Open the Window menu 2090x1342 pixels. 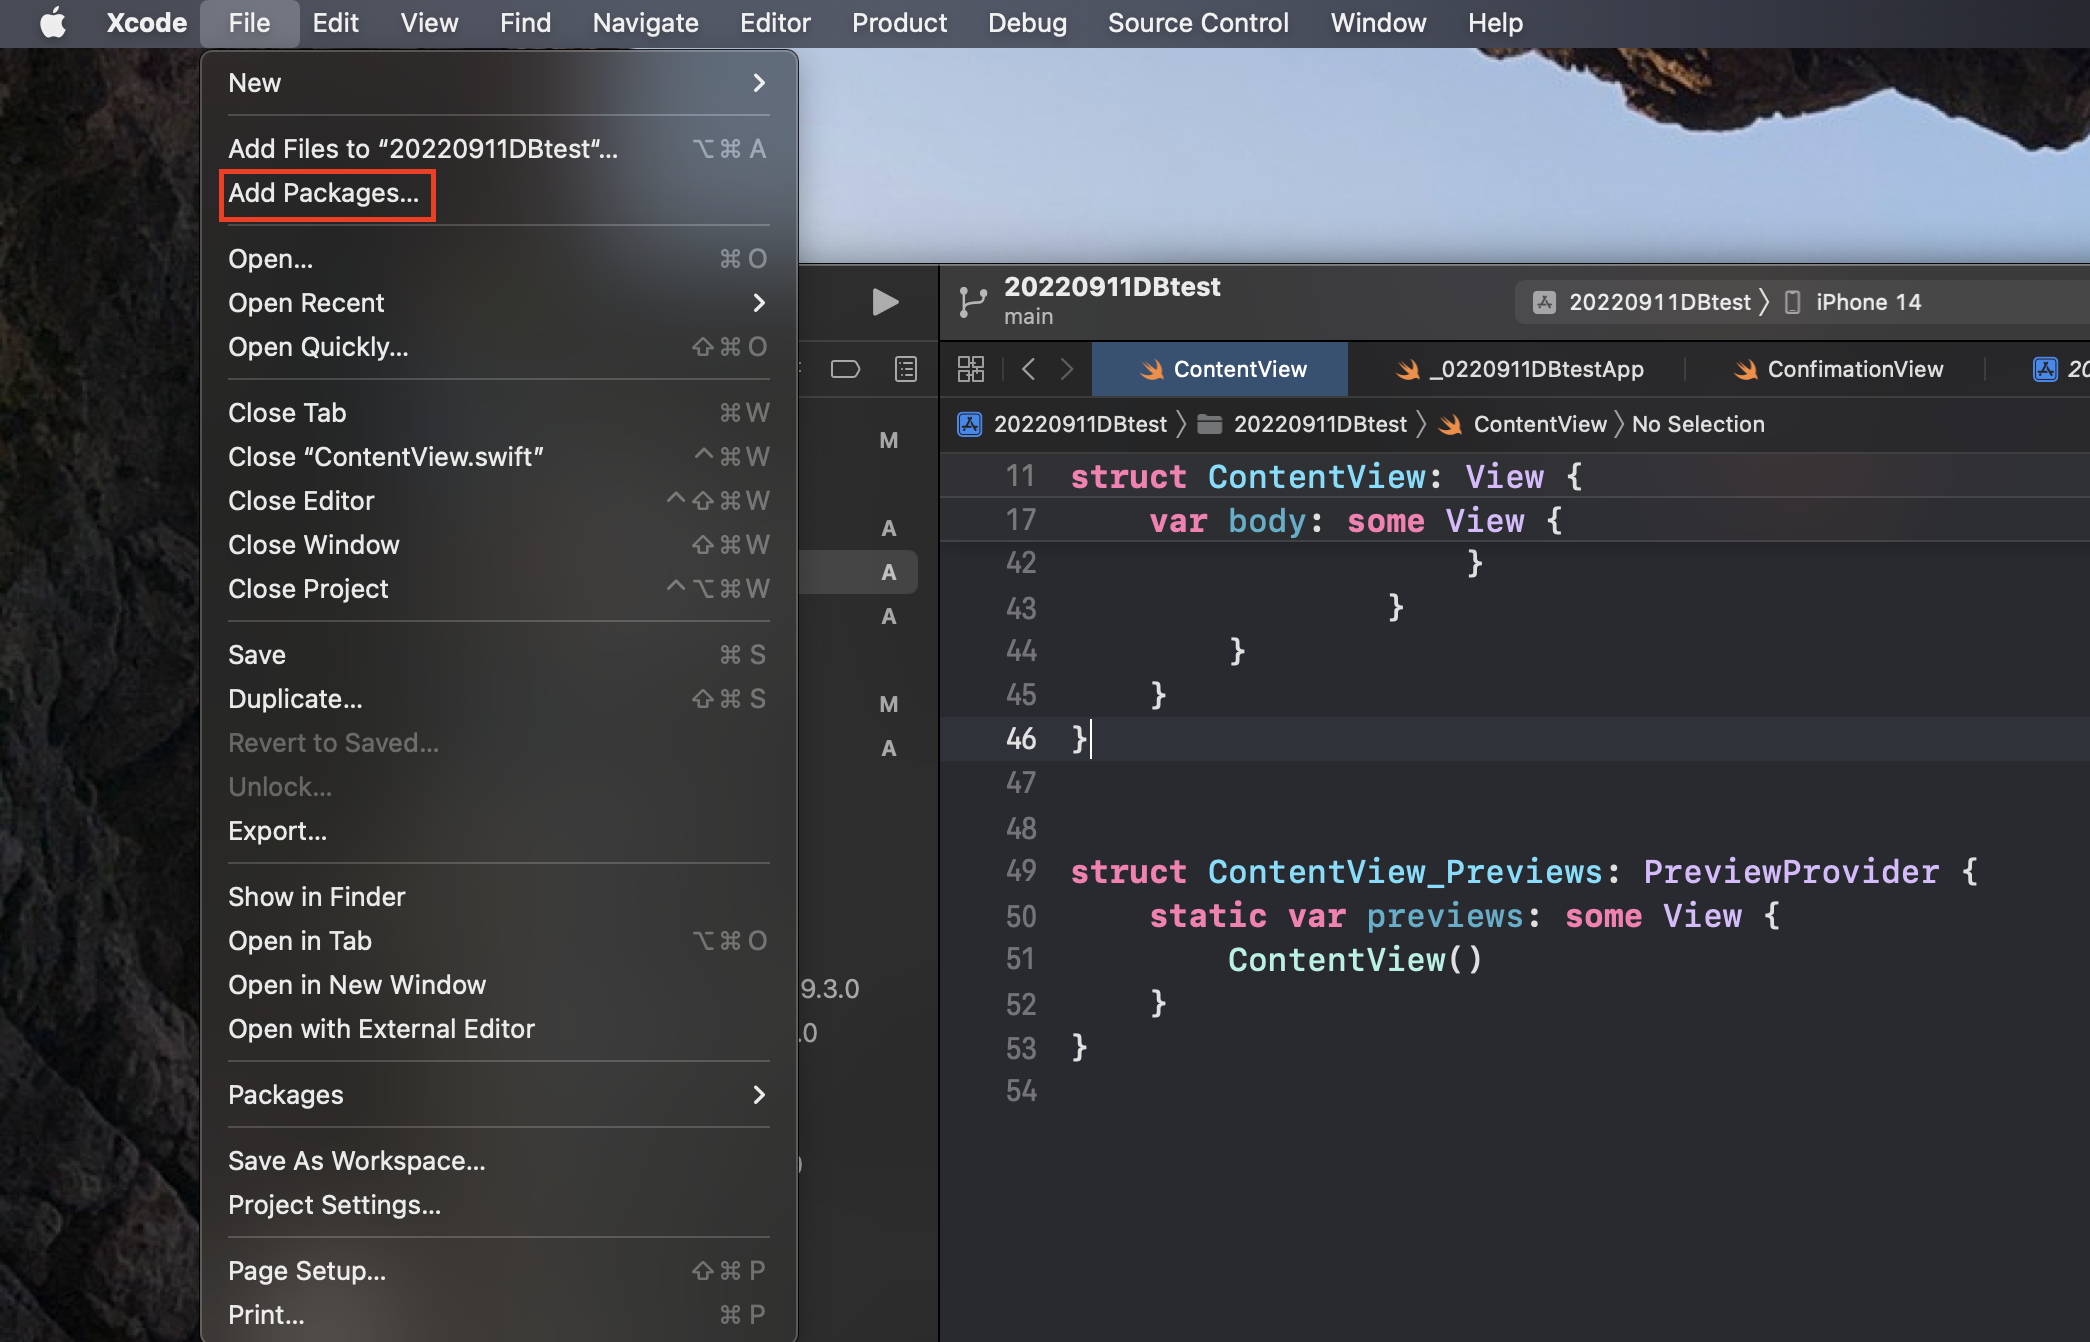tap(1378, 23)
